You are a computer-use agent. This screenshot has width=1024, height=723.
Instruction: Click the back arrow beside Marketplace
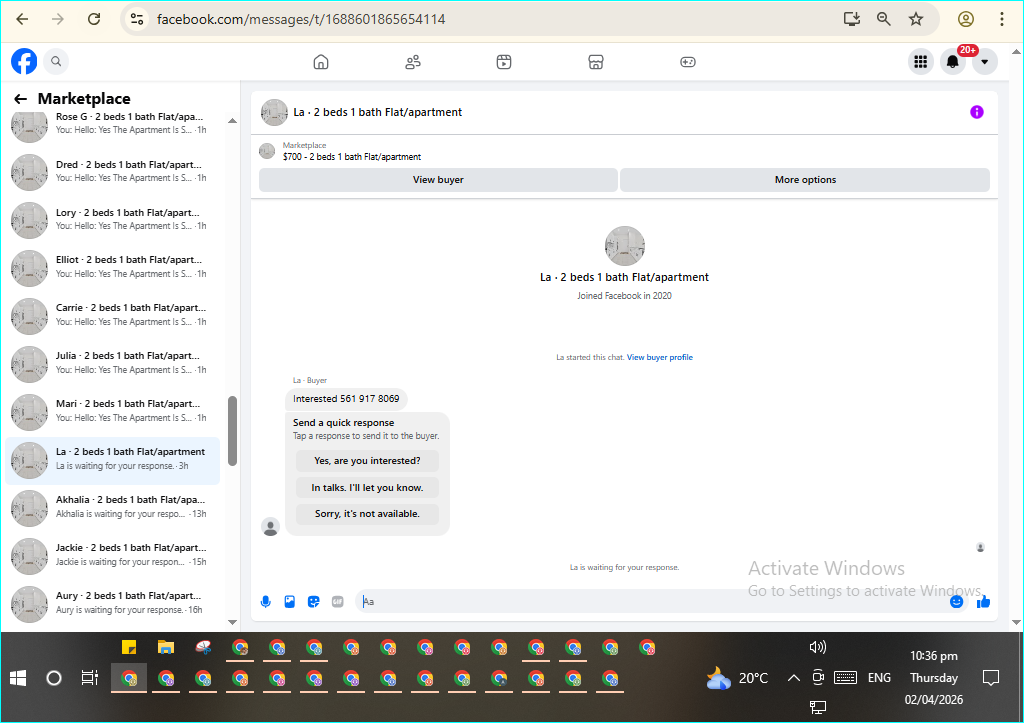tap(21, 99)
